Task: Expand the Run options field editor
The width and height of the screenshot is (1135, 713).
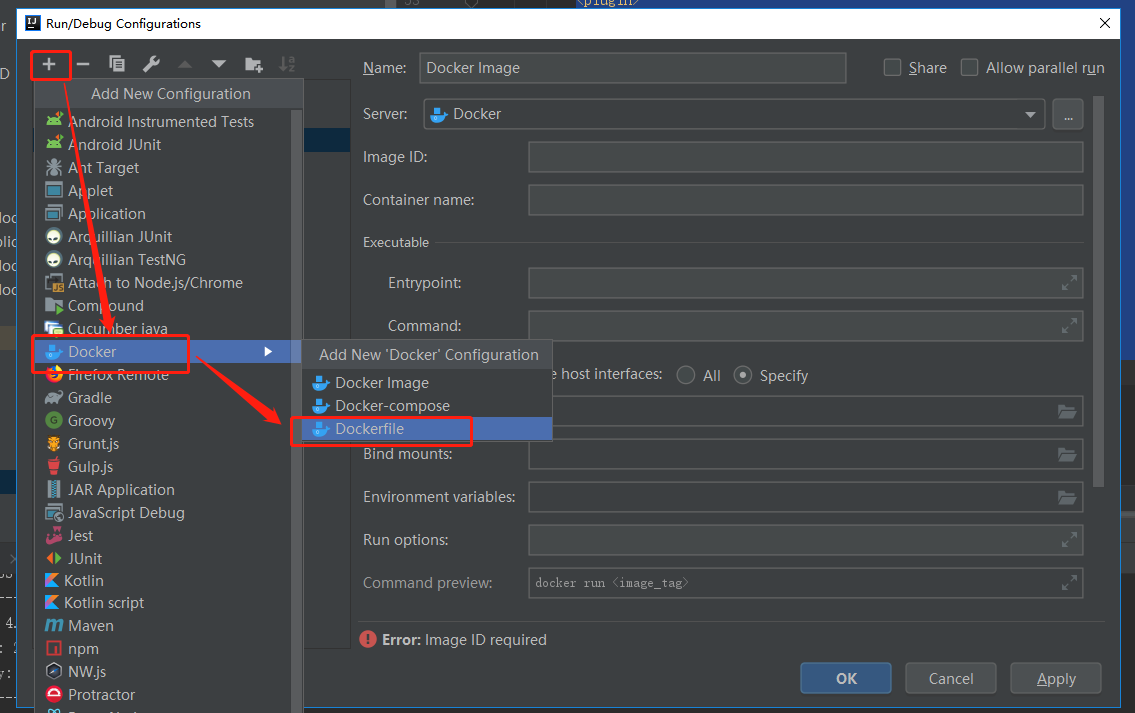Action: [x=1068, y=540]
